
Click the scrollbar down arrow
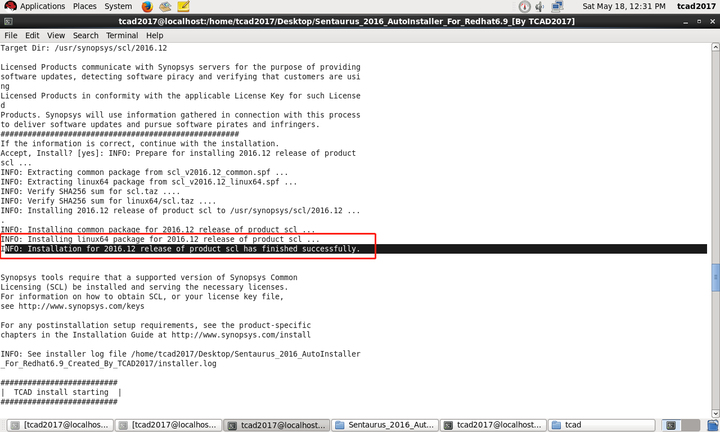pyautogui.click(x=715, y=413)
